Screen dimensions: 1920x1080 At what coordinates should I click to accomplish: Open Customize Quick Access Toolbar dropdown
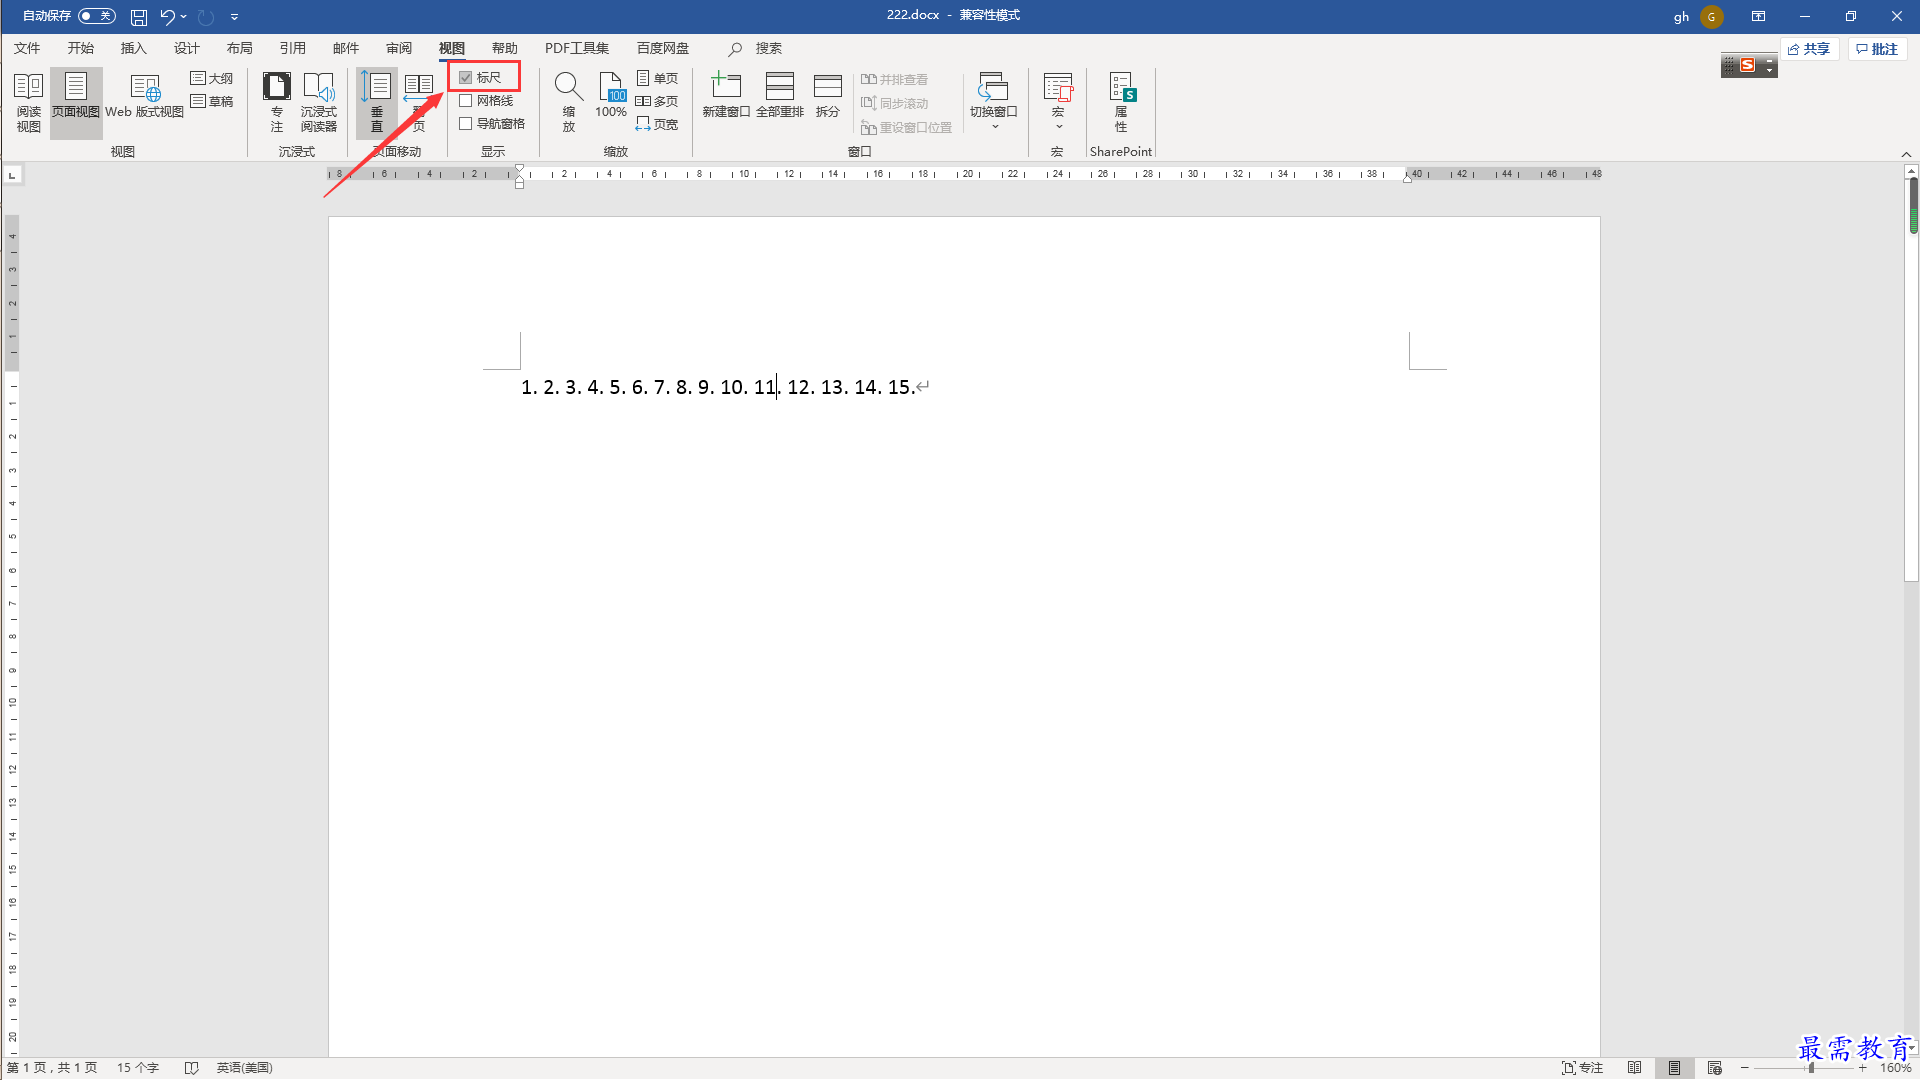tap(234, 17)
